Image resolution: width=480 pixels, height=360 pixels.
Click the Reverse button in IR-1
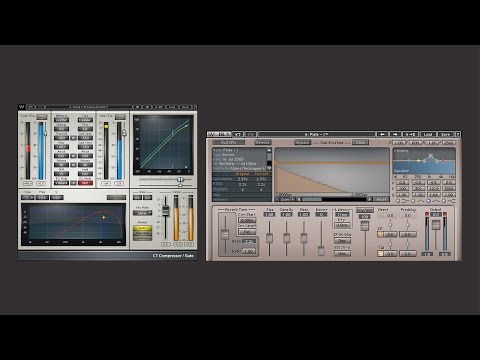click(262, 142)
